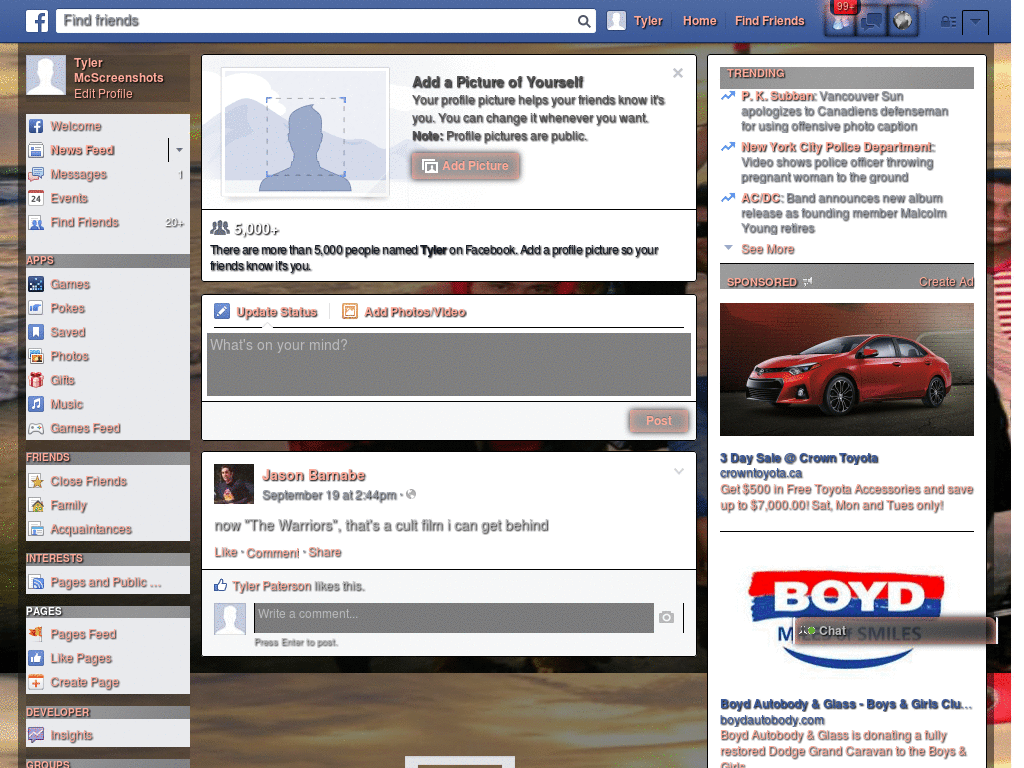Open 3 Day Sale @ Crown Toyota link

[799, 458]
